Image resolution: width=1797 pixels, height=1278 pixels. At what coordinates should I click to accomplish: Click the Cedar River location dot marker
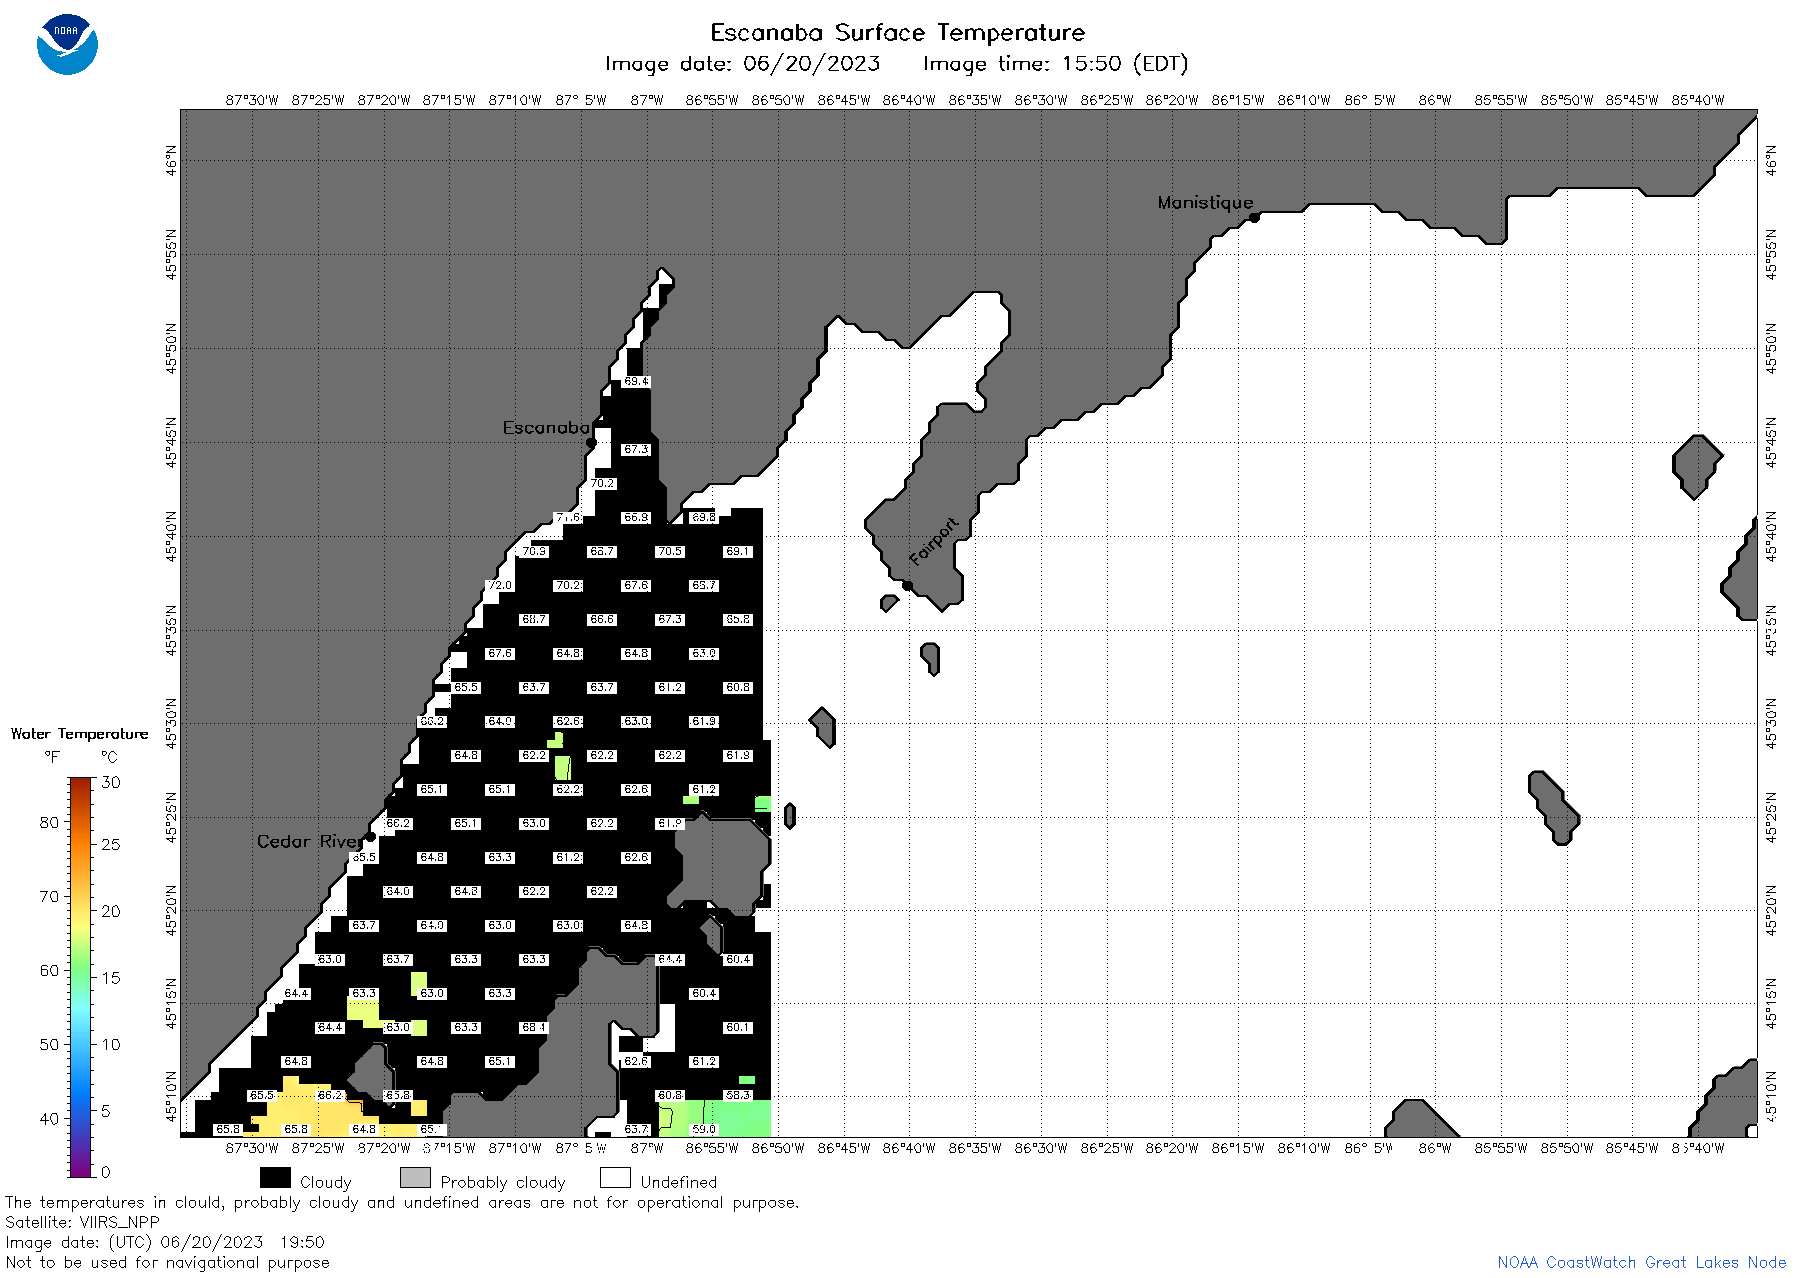point(370,836)
